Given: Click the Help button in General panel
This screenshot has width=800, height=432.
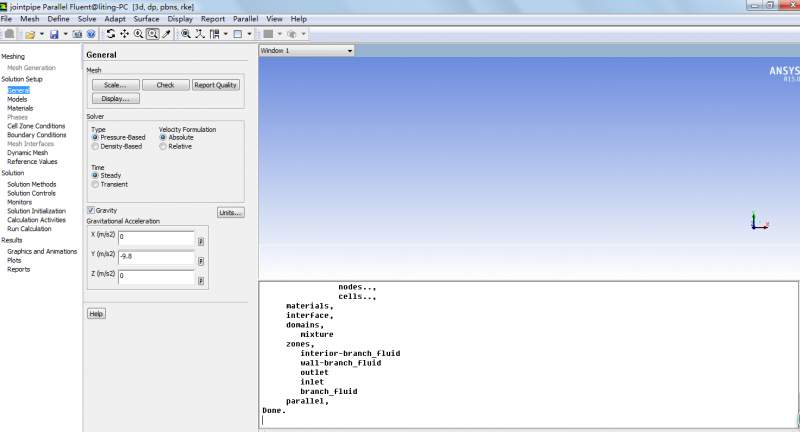Looking at the screenshot, I should pos(96,314).
